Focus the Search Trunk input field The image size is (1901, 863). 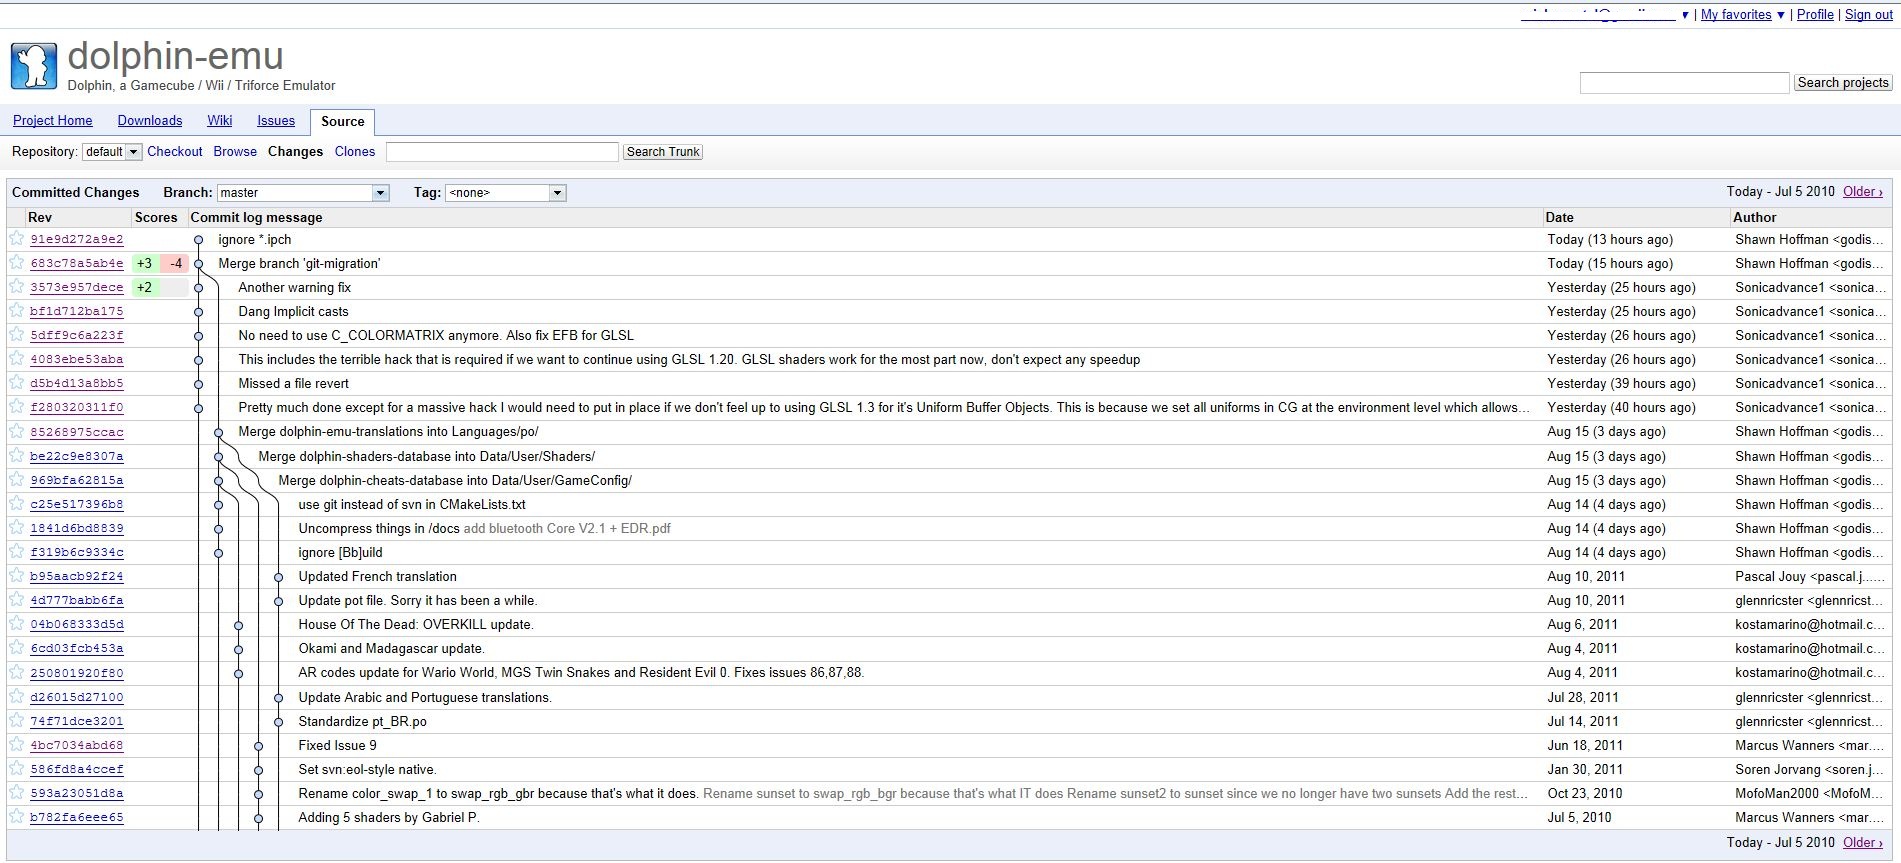coord(502,152)
